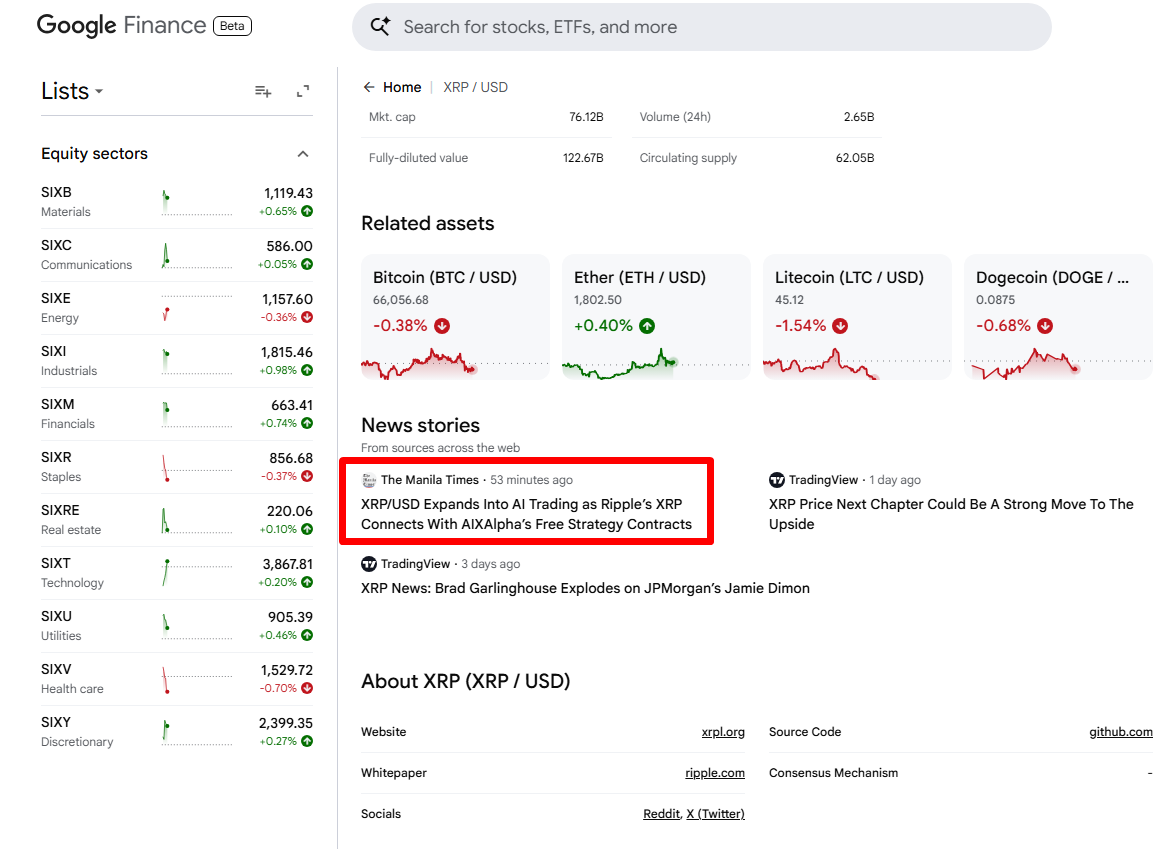
Task: Click the Google Finance logo
Action: click(x=121, y=25)
